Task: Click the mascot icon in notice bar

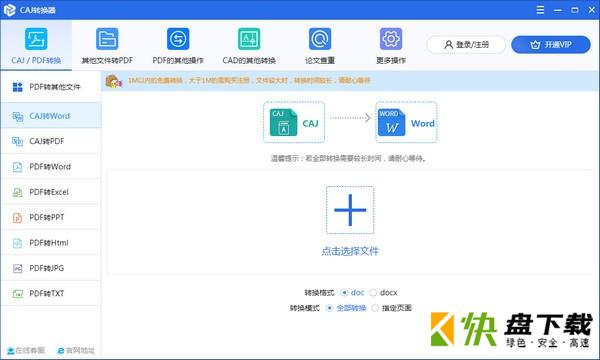Action: [114, 81]
